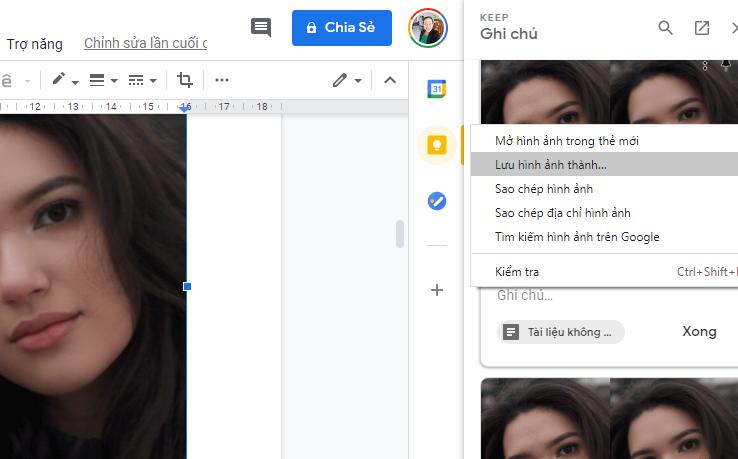Hide the menus with the up chevron
The width and height of the screenshot is (738, 459).
[x=390, y=80]
